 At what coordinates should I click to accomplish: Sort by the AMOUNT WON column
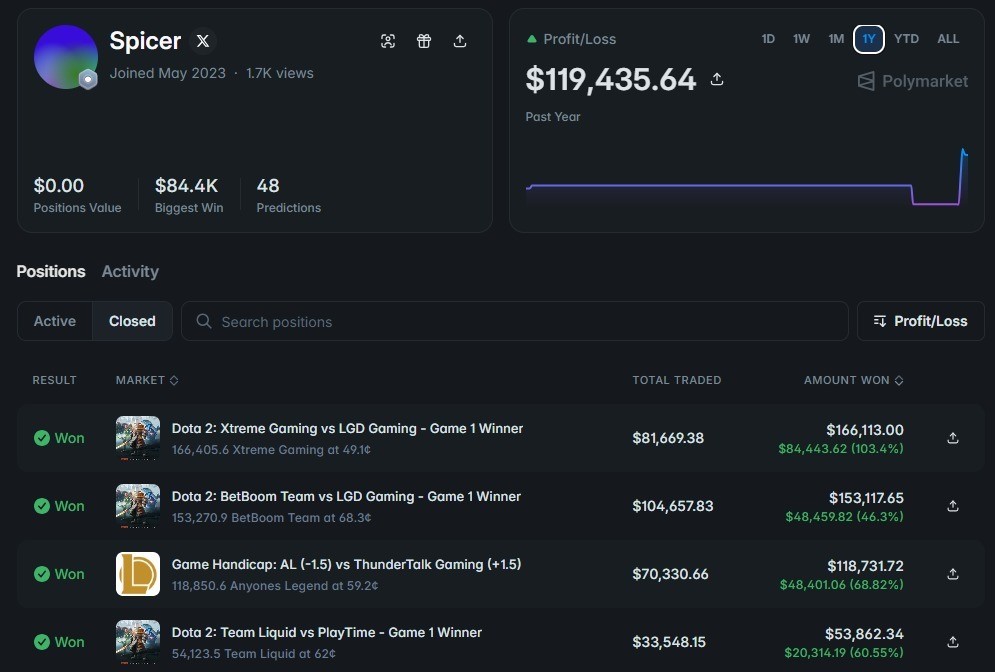tap(853, 380)
